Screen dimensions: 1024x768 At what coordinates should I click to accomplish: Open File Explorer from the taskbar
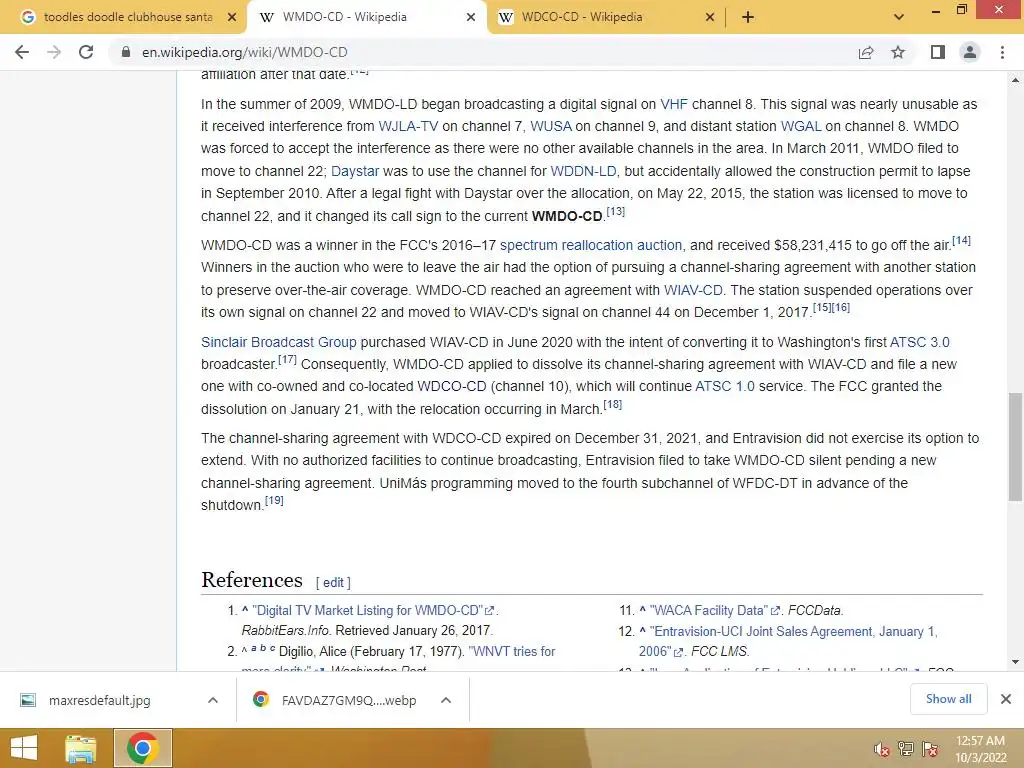point(80,748)
